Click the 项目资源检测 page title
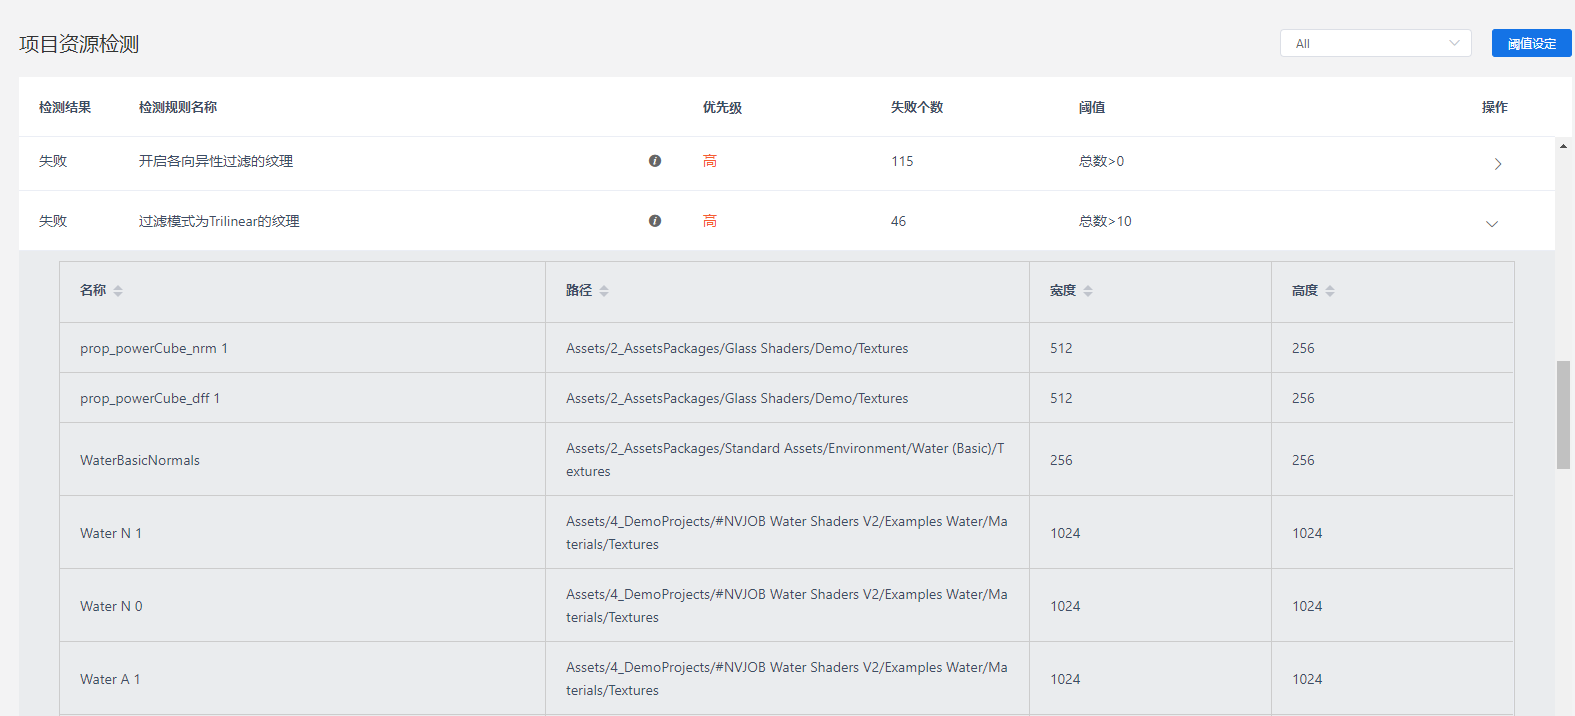Viewport: 1575px width, 716px height. click(x=79, y=44)
